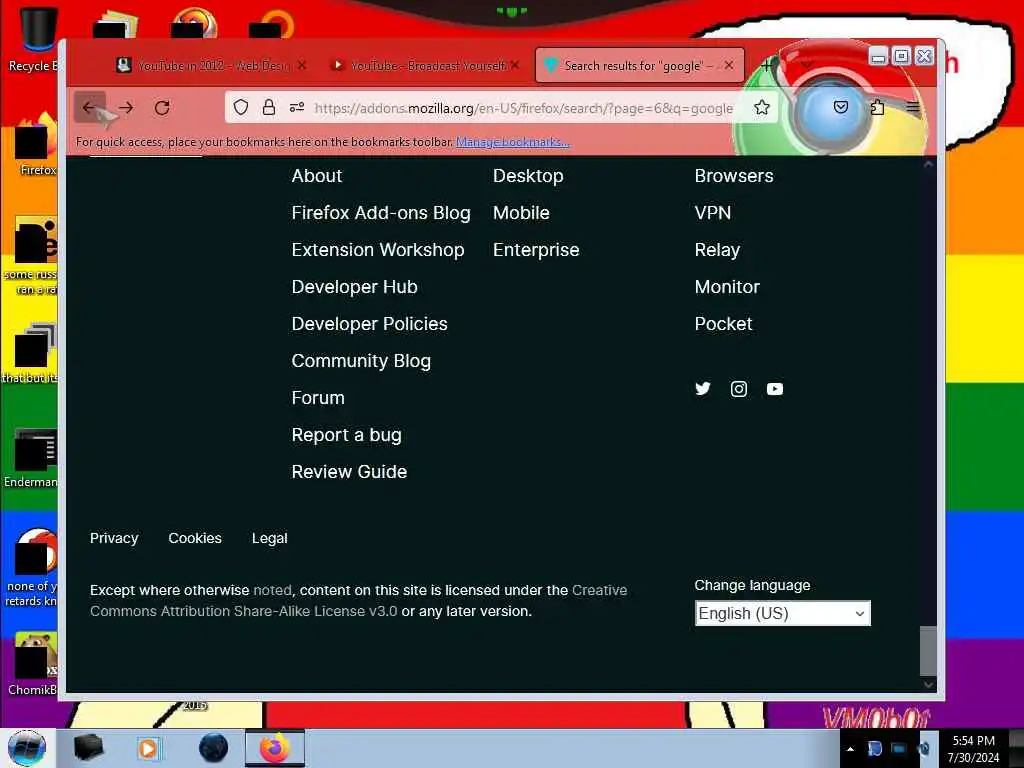This screenshot has height=768, width=1024.
Task: Go back using the browser back arrow
Action: (89, 108)
